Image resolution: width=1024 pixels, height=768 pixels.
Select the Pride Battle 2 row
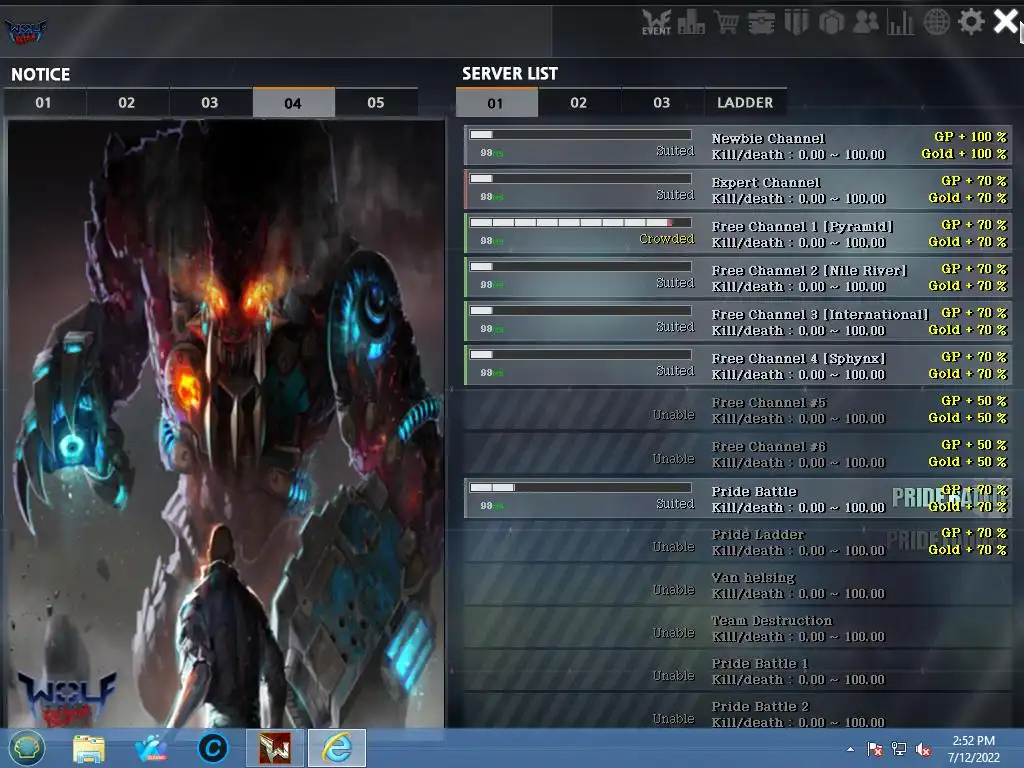pyautogui.click(x=738, y=713)
